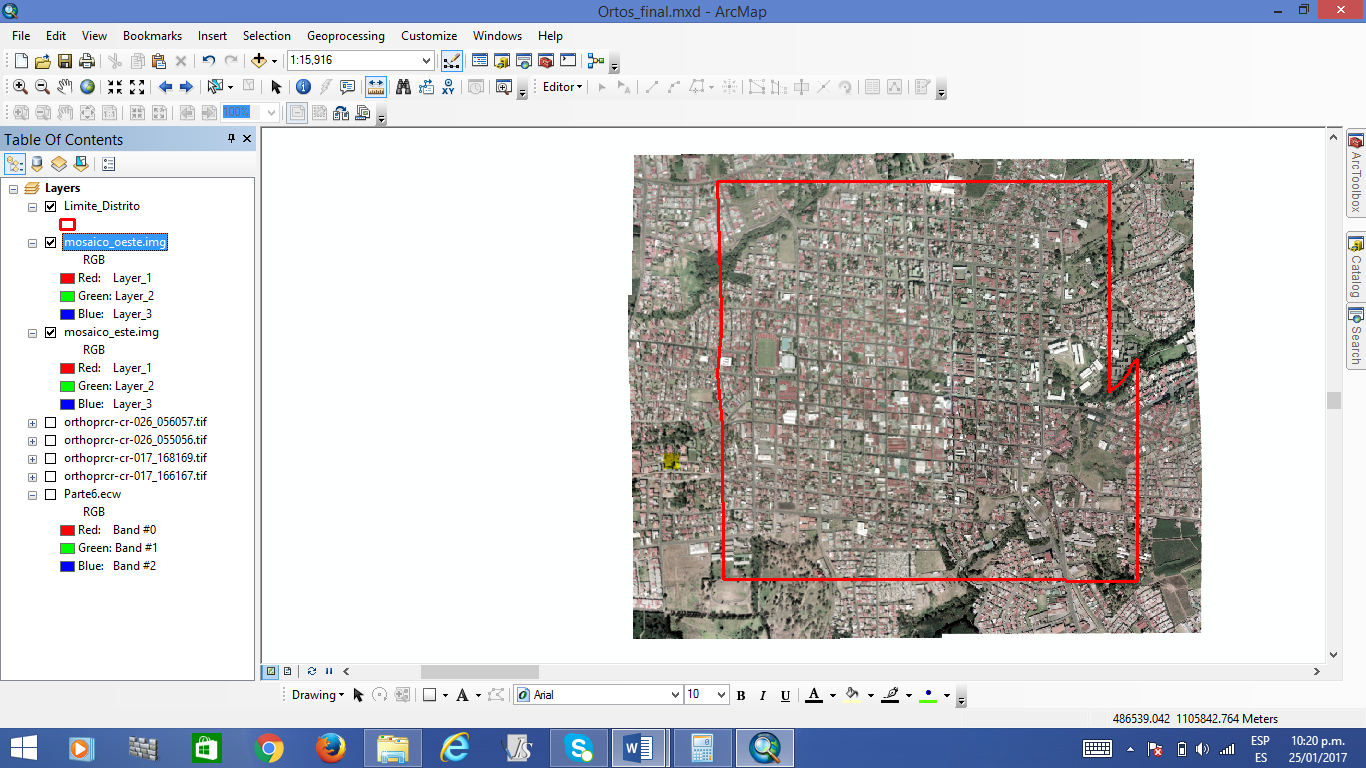Expand the orthoprcr-cr-026_056057.tif layer
Screen dimensions: 1366x768
pos(32,423)
